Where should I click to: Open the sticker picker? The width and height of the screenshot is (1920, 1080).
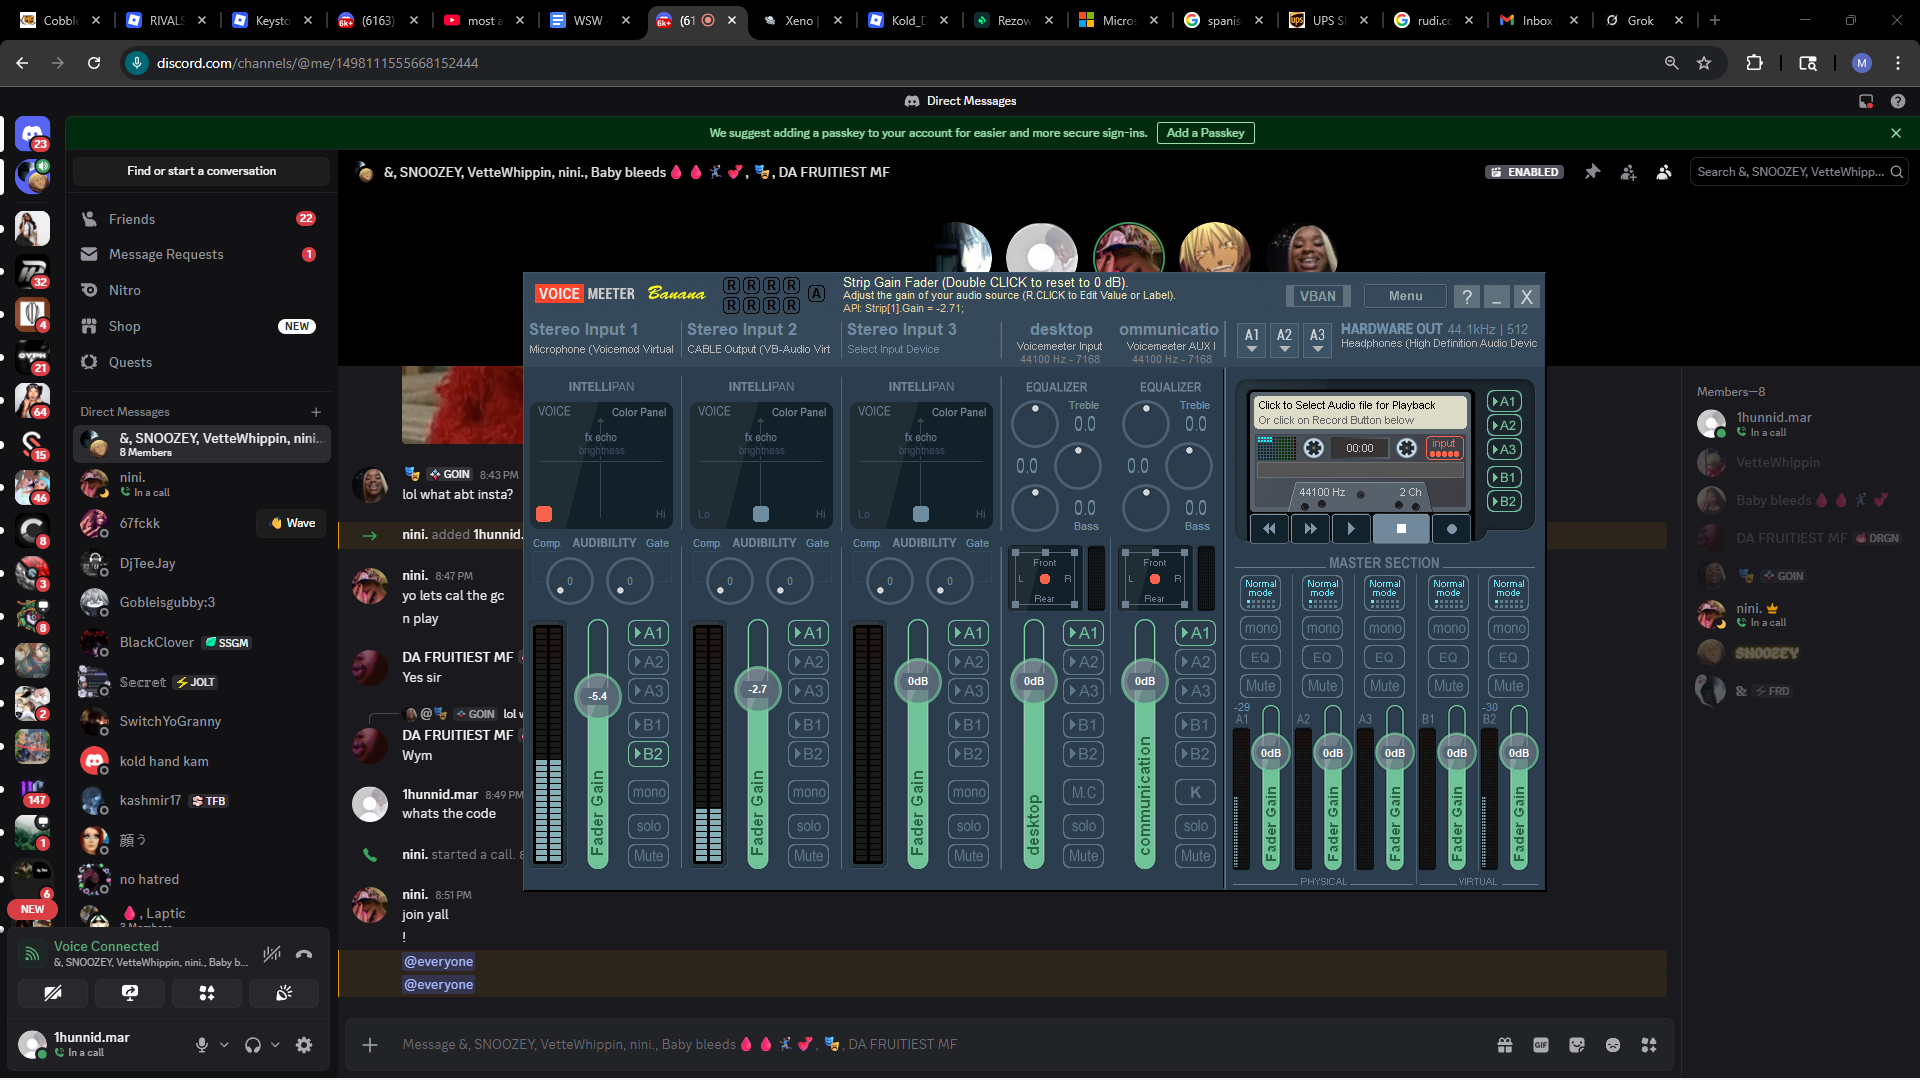point(1577,1045)
